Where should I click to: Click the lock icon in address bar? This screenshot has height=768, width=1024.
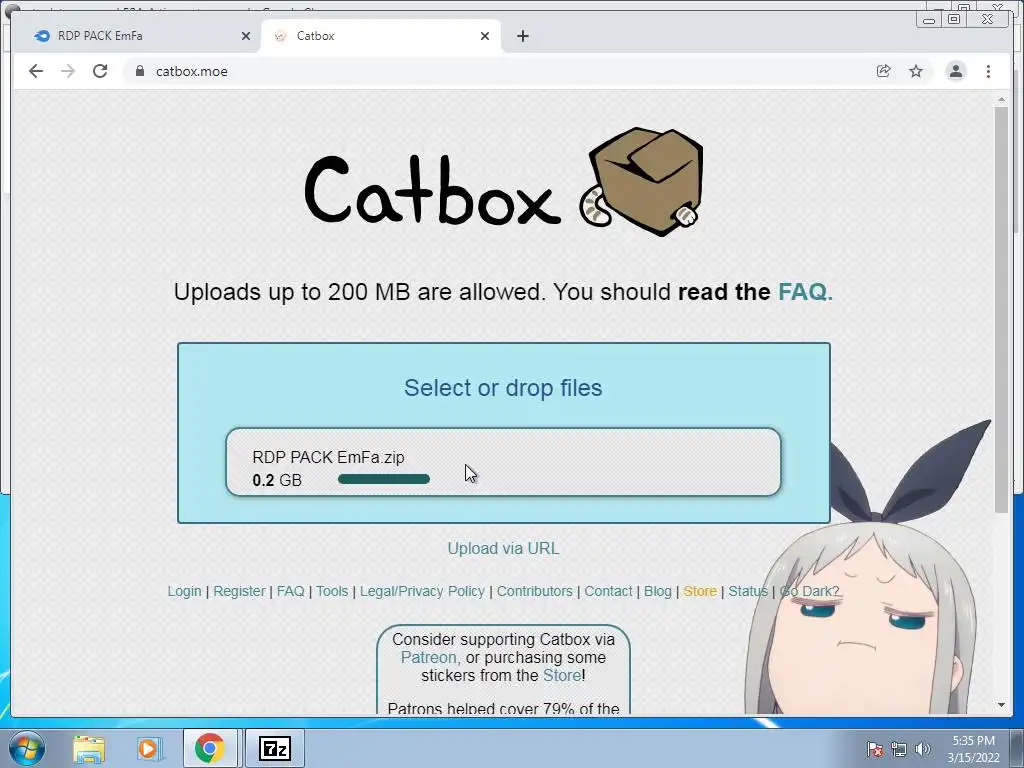[139, 71]
